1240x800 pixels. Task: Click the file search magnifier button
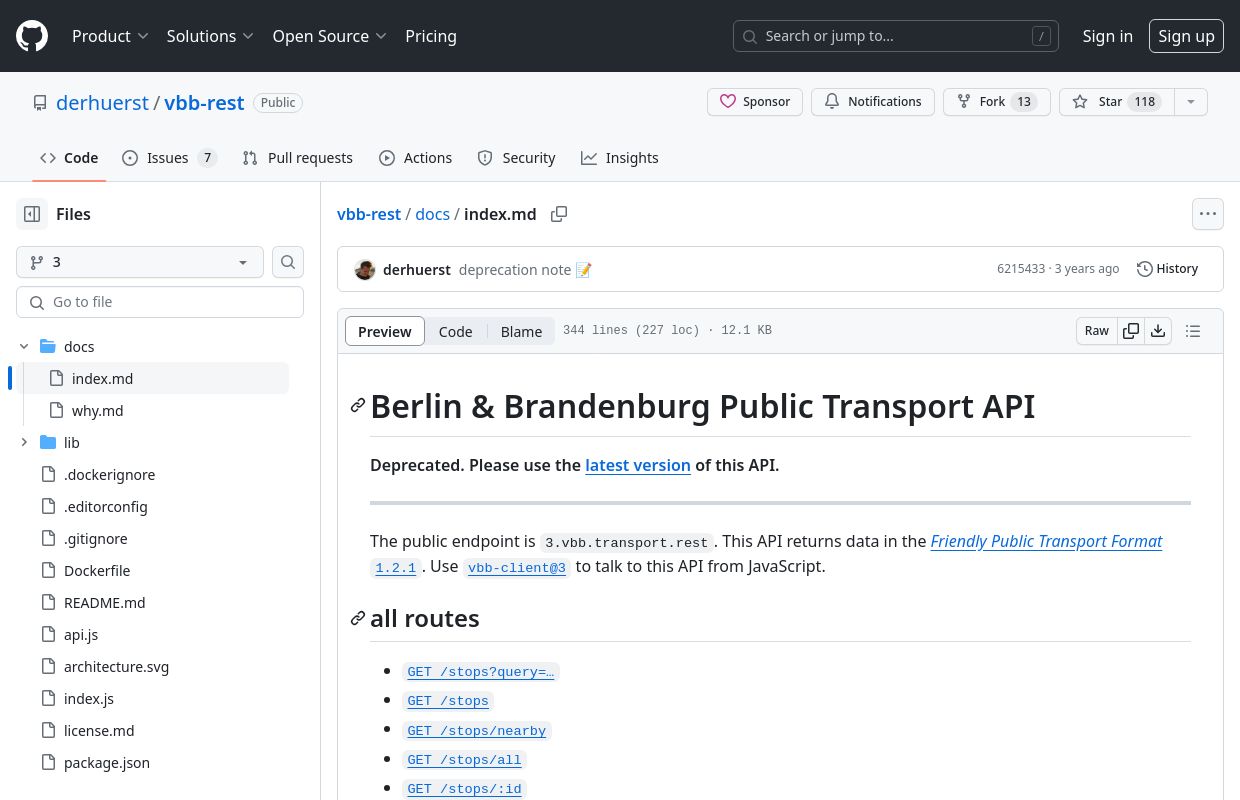288,262
